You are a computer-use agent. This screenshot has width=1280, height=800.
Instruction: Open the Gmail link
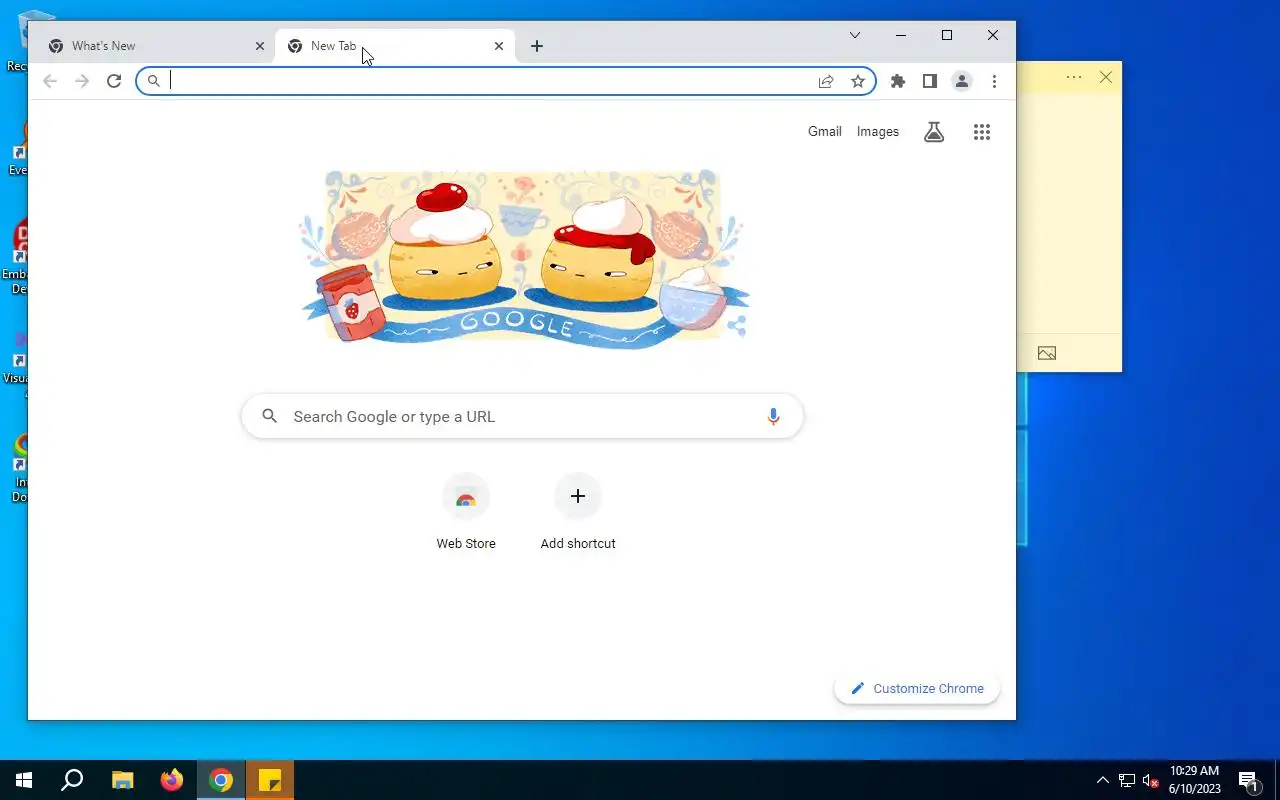(825, 131)
